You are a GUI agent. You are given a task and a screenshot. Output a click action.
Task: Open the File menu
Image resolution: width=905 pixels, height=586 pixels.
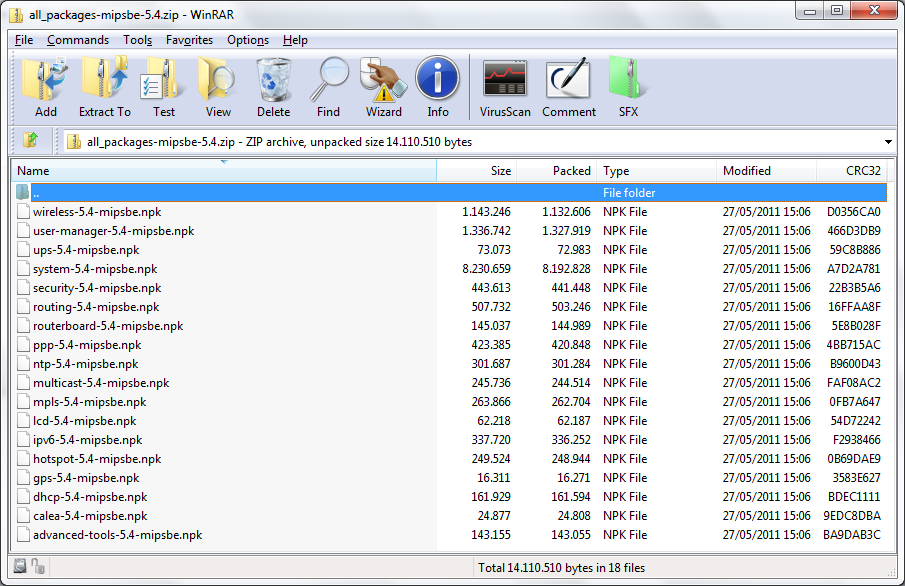[x=24, y=40]
